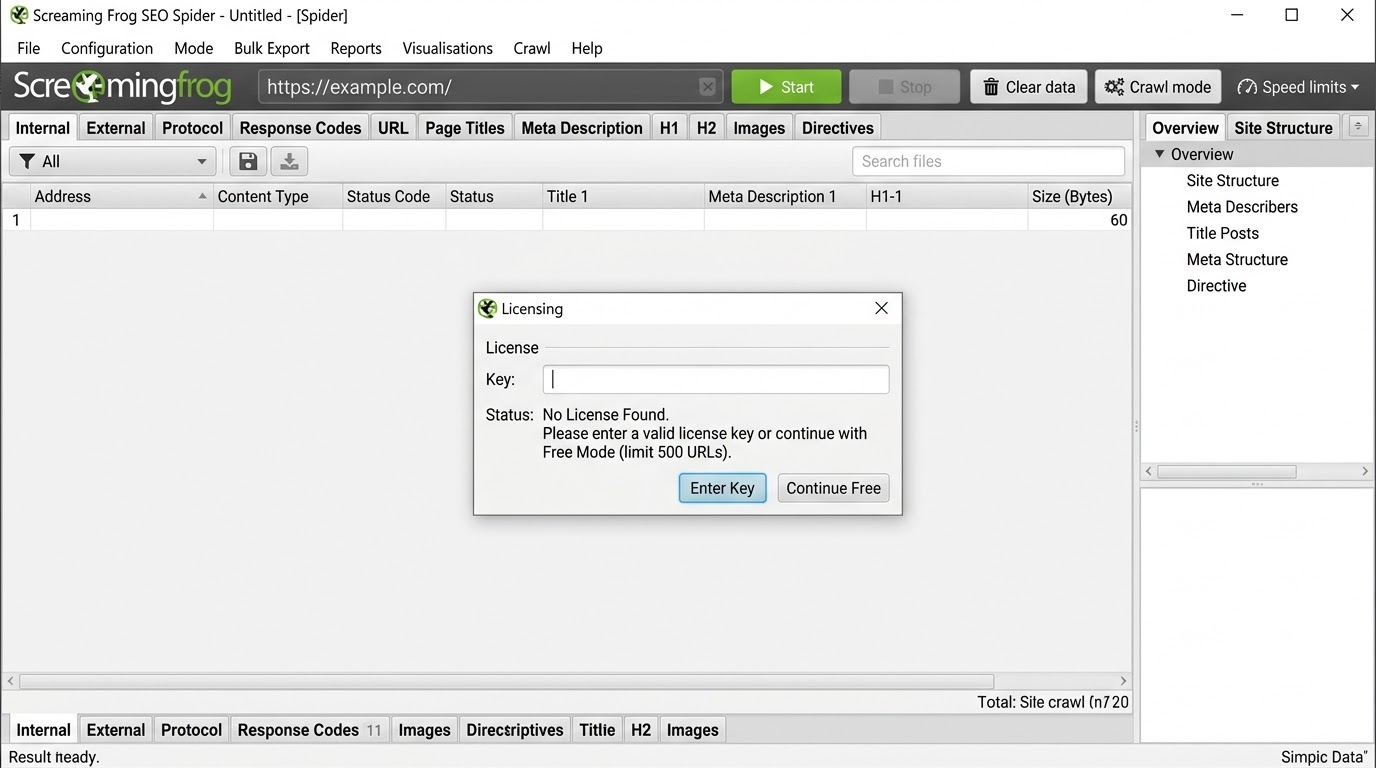The image size is (1376, 768).
Task: Click left scroll arrow of right panel scrollbar
Action: [1148, 471]
